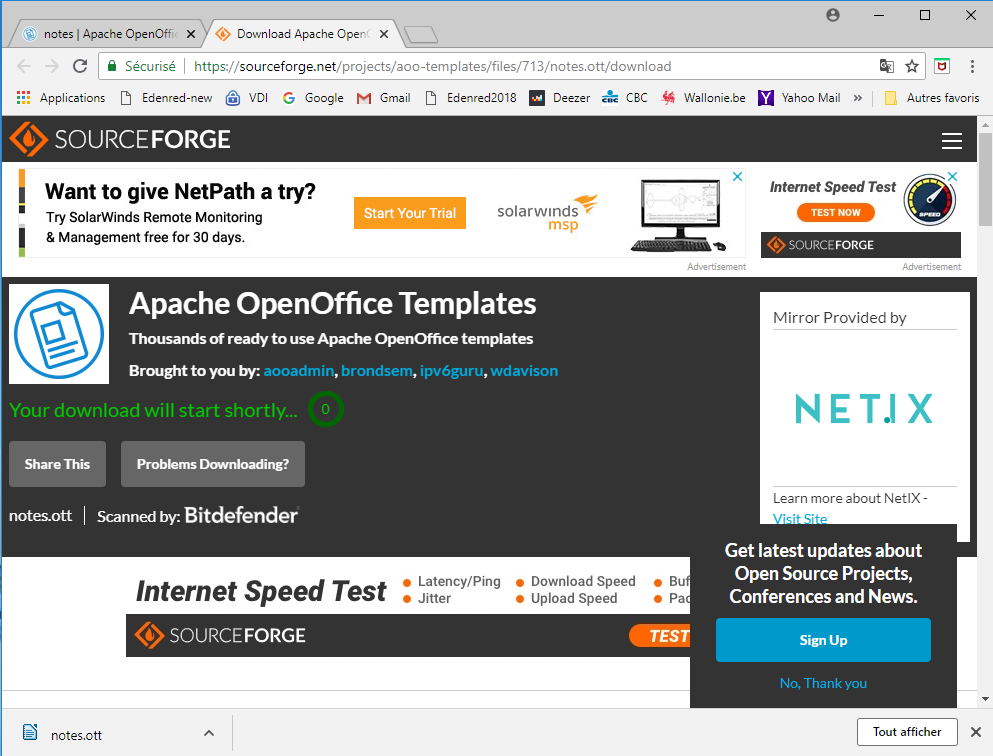The image size is (993, 756).
Task: Open the red shield extension icon
Action: [x=942, y=66]
